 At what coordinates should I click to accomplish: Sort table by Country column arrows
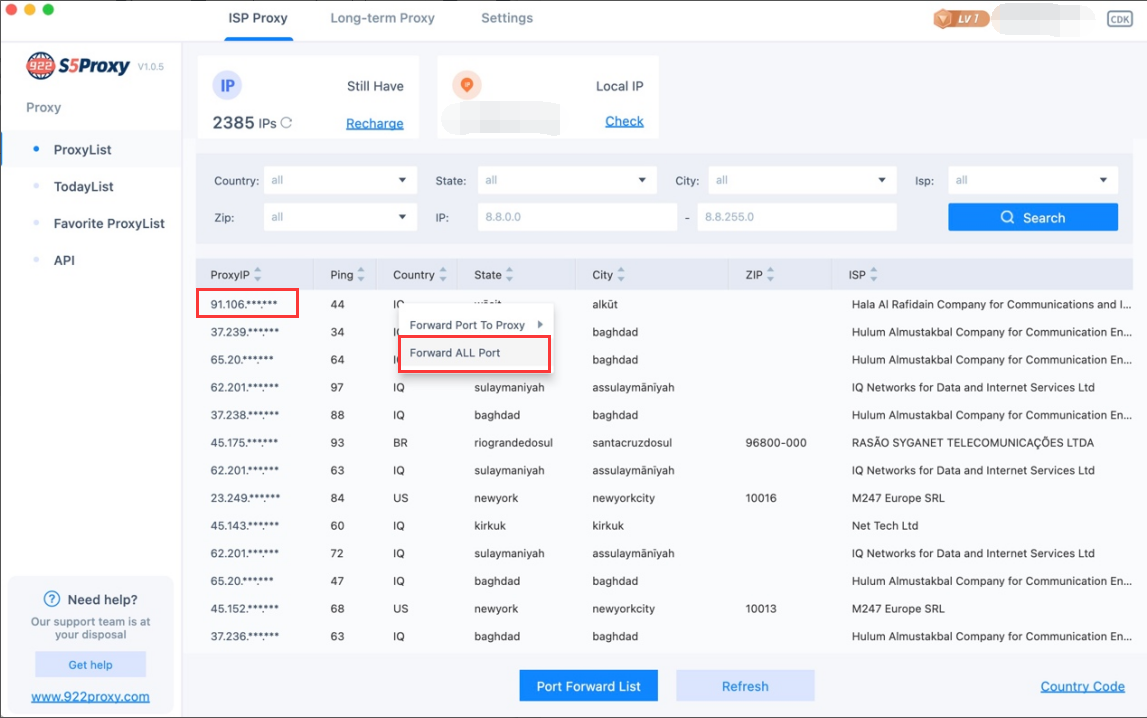(443, 275)
